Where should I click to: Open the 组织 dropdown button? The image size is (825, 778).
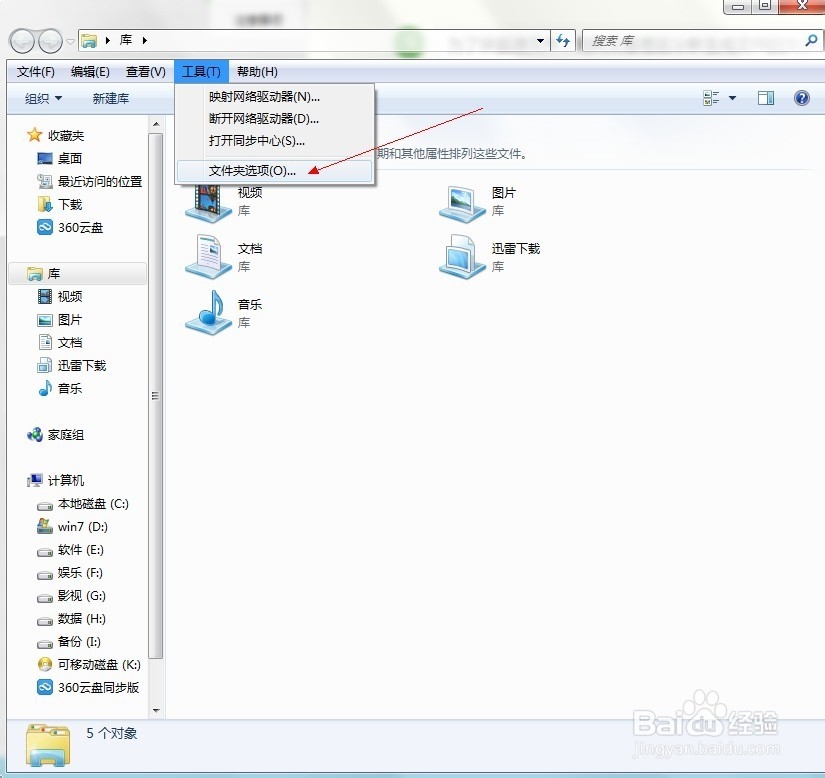[x=43, y=98]
